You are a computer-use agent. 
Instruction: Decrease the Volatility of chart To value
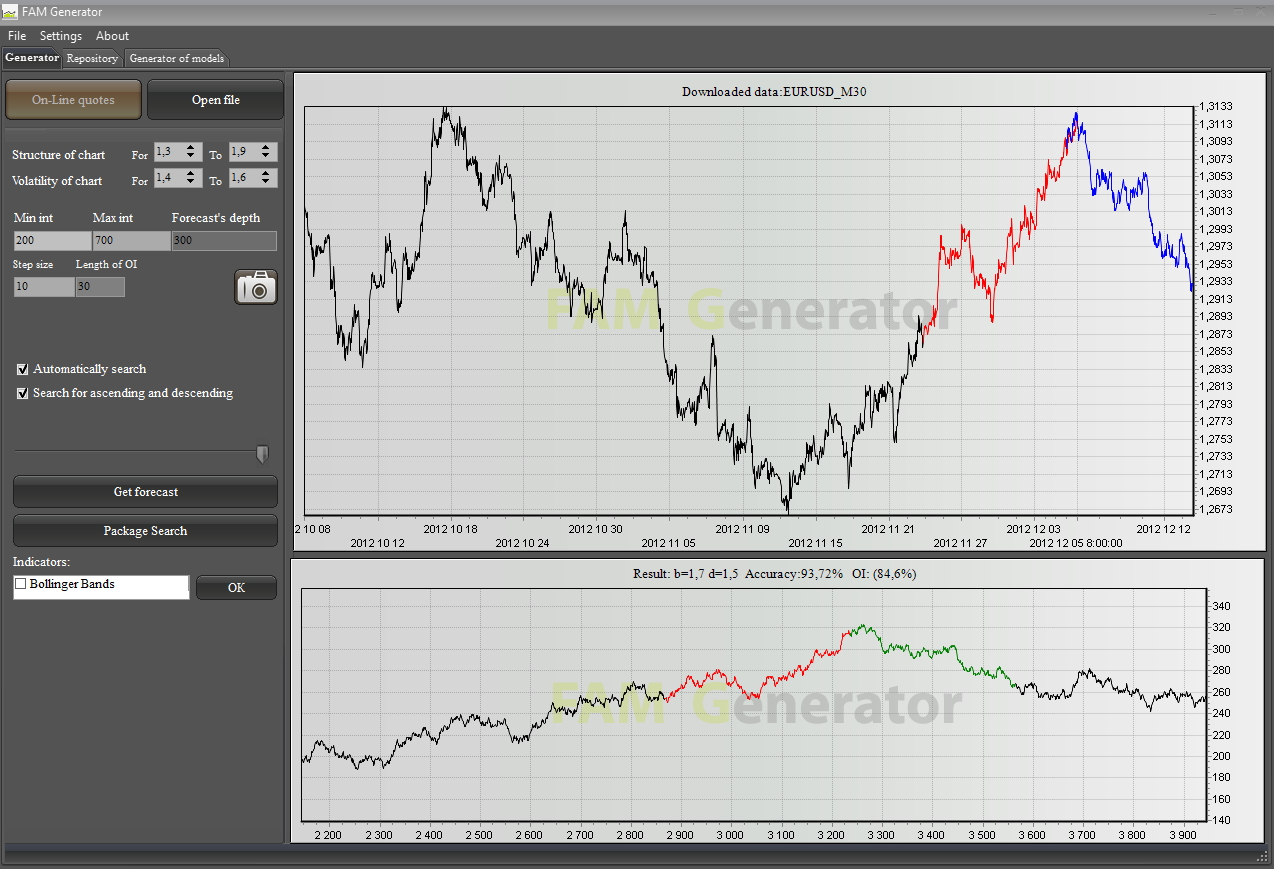point(265,182)
